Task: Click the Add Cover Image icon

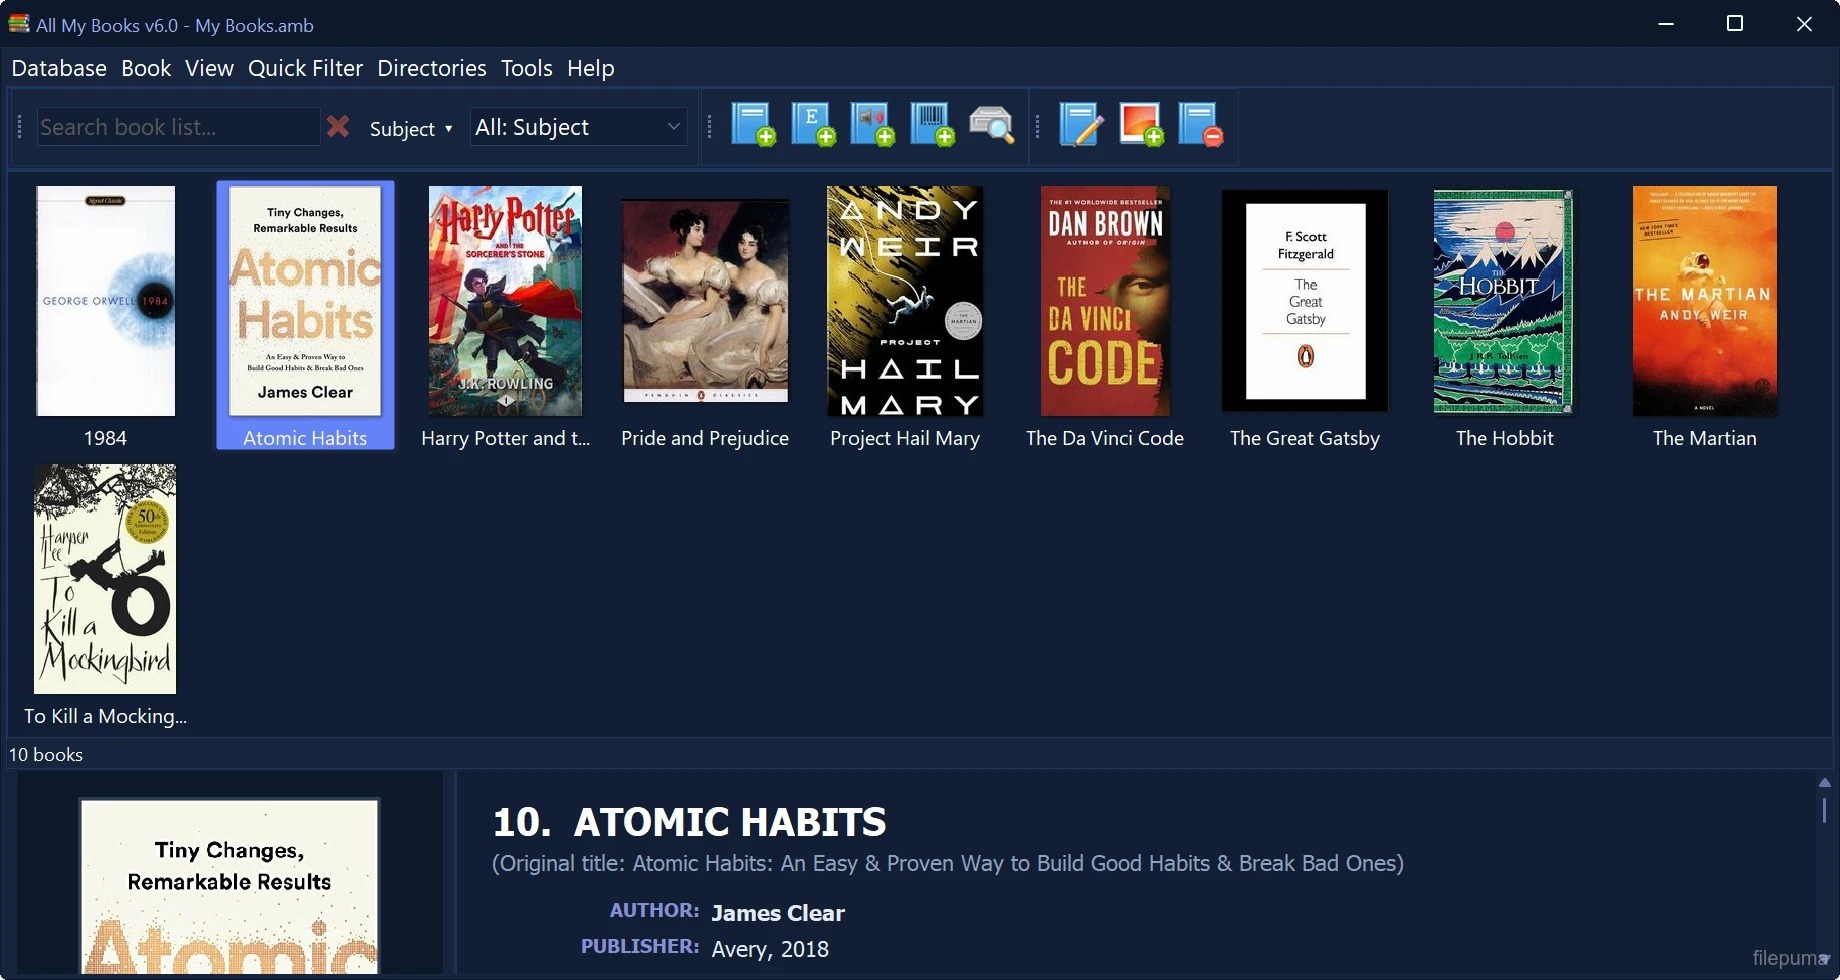Action: point(1141,125)
